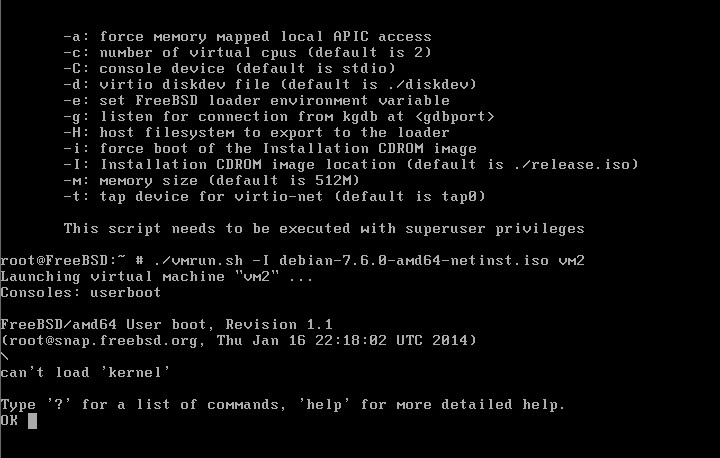Click the '-i:' force boot CDROM line

tap(270, 149)
